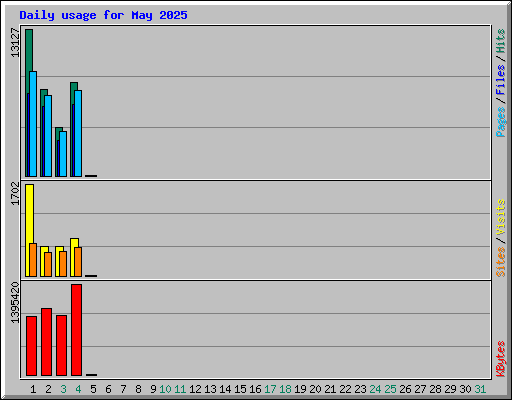Click the day 1 green Hits bar top
Image resolution: width=512 pixels, height=400 pixels.
click(x=29, y=50)
